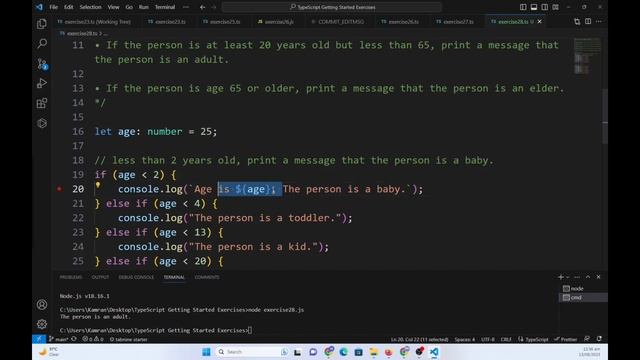Click the Prettier status bar item
This screenshot has width=640, height=360.
566,339
